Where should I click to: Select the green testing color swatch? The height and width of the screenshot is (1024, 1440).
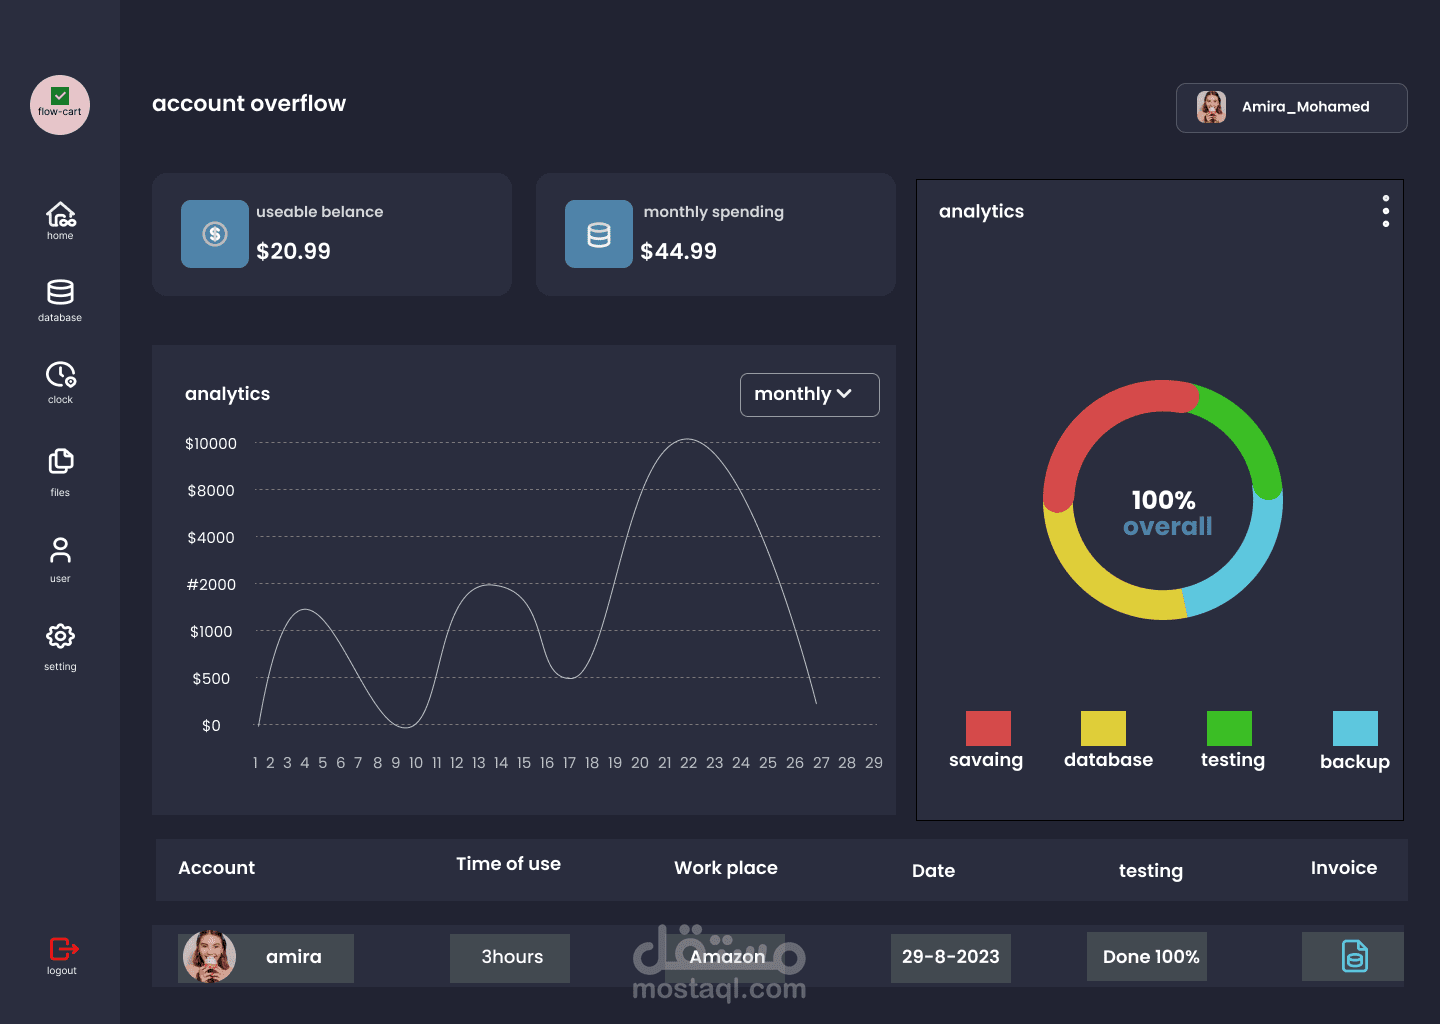tap(1229, 728)
